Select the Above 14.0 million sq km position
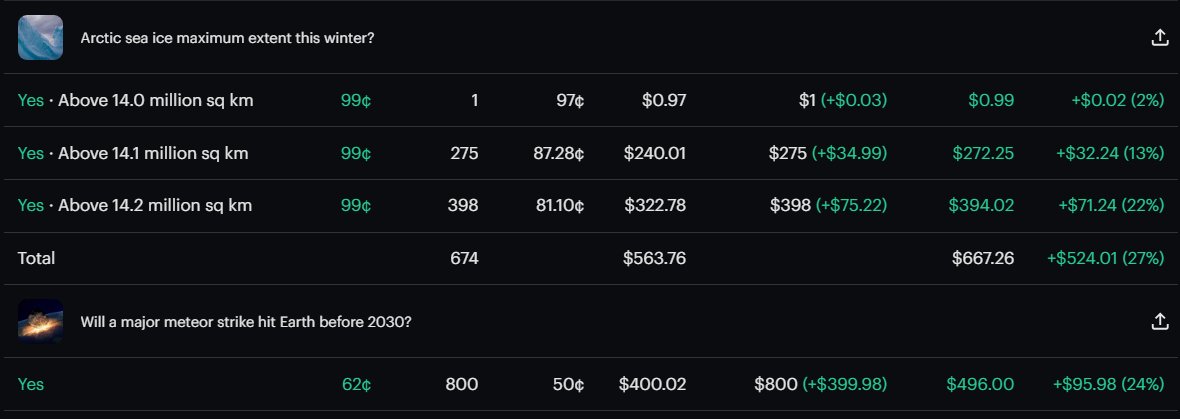1180x419 pixels. click(x=590, y=100)
